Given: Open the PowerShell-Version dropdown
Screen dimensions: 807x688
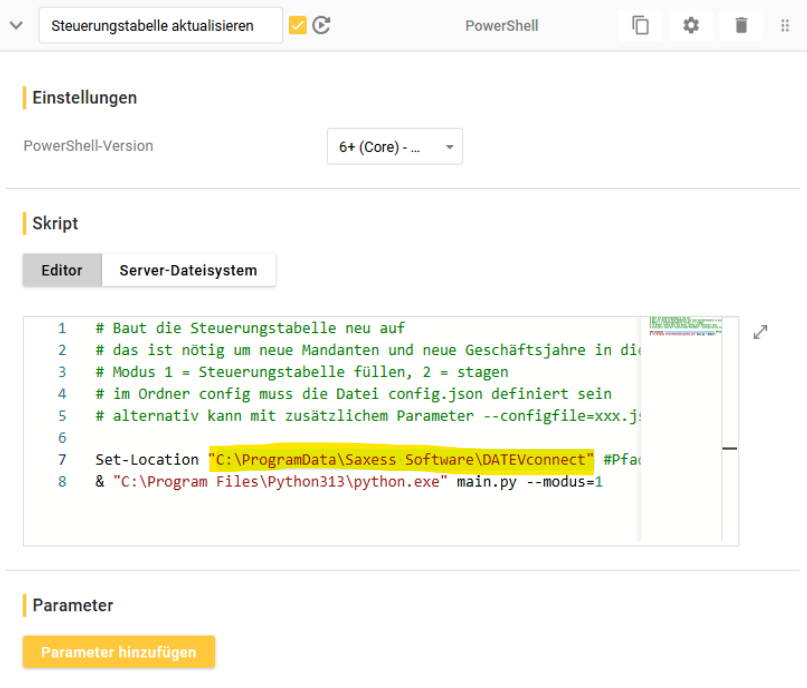Looking at the screenshot, I should coord(394,147).
